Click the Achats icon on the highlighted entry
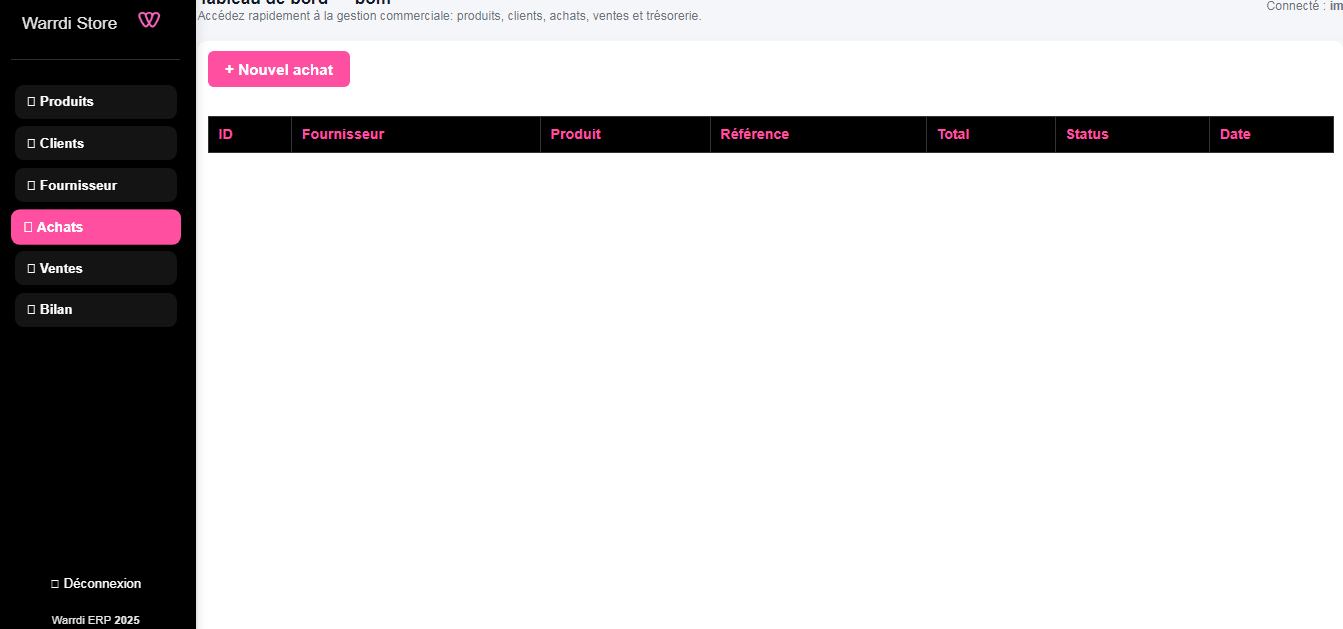Viewport: 1343px width, 629px height. (x=31, y=226)
